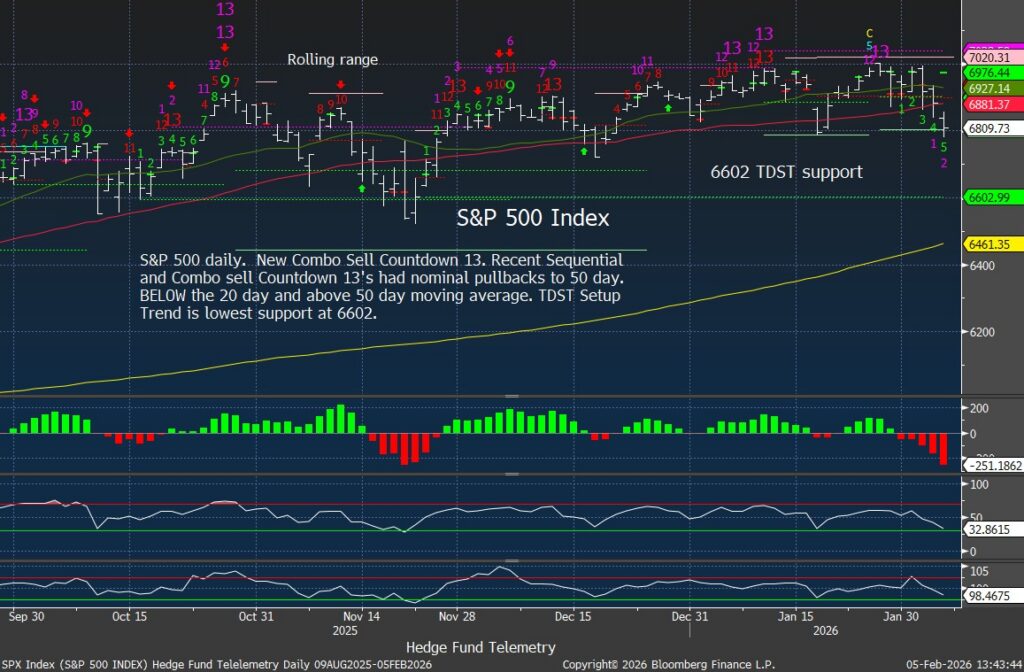Select the bright green 6976.44 price tag
The image size is (1024, 672).
click(x=989, y=73)
